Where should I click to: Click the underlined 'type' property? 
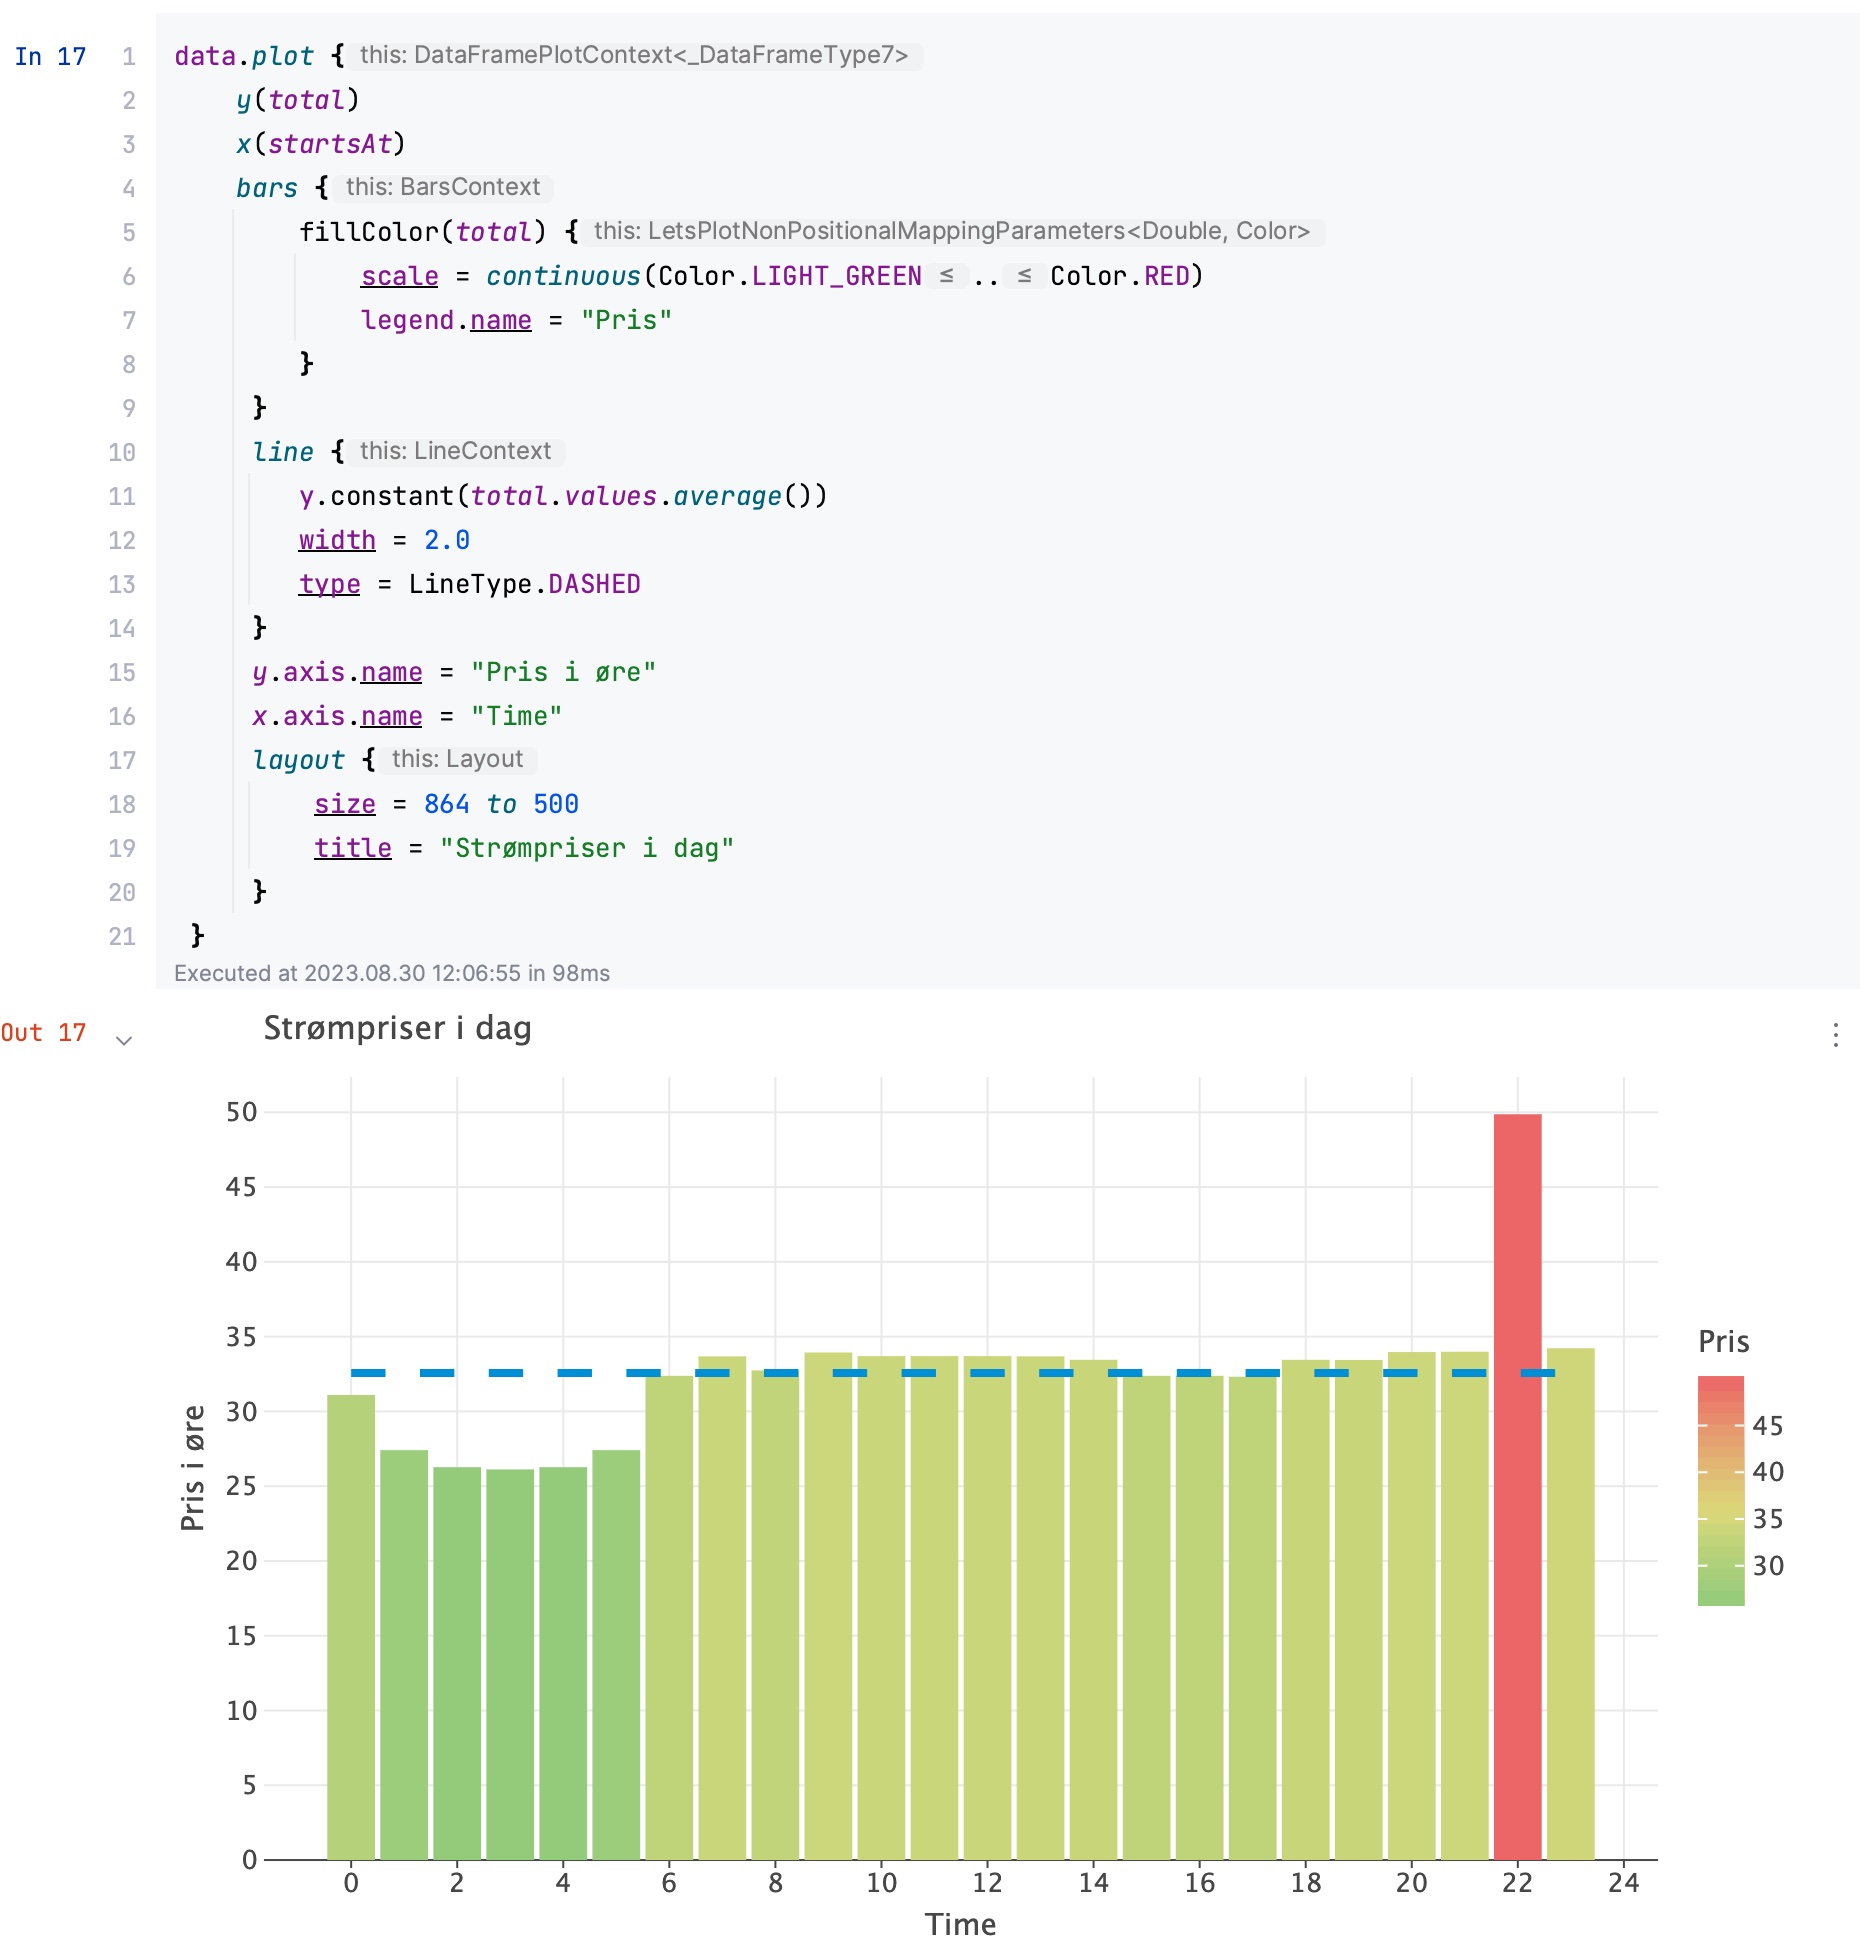pyautogui.click(x=329, y=584)
